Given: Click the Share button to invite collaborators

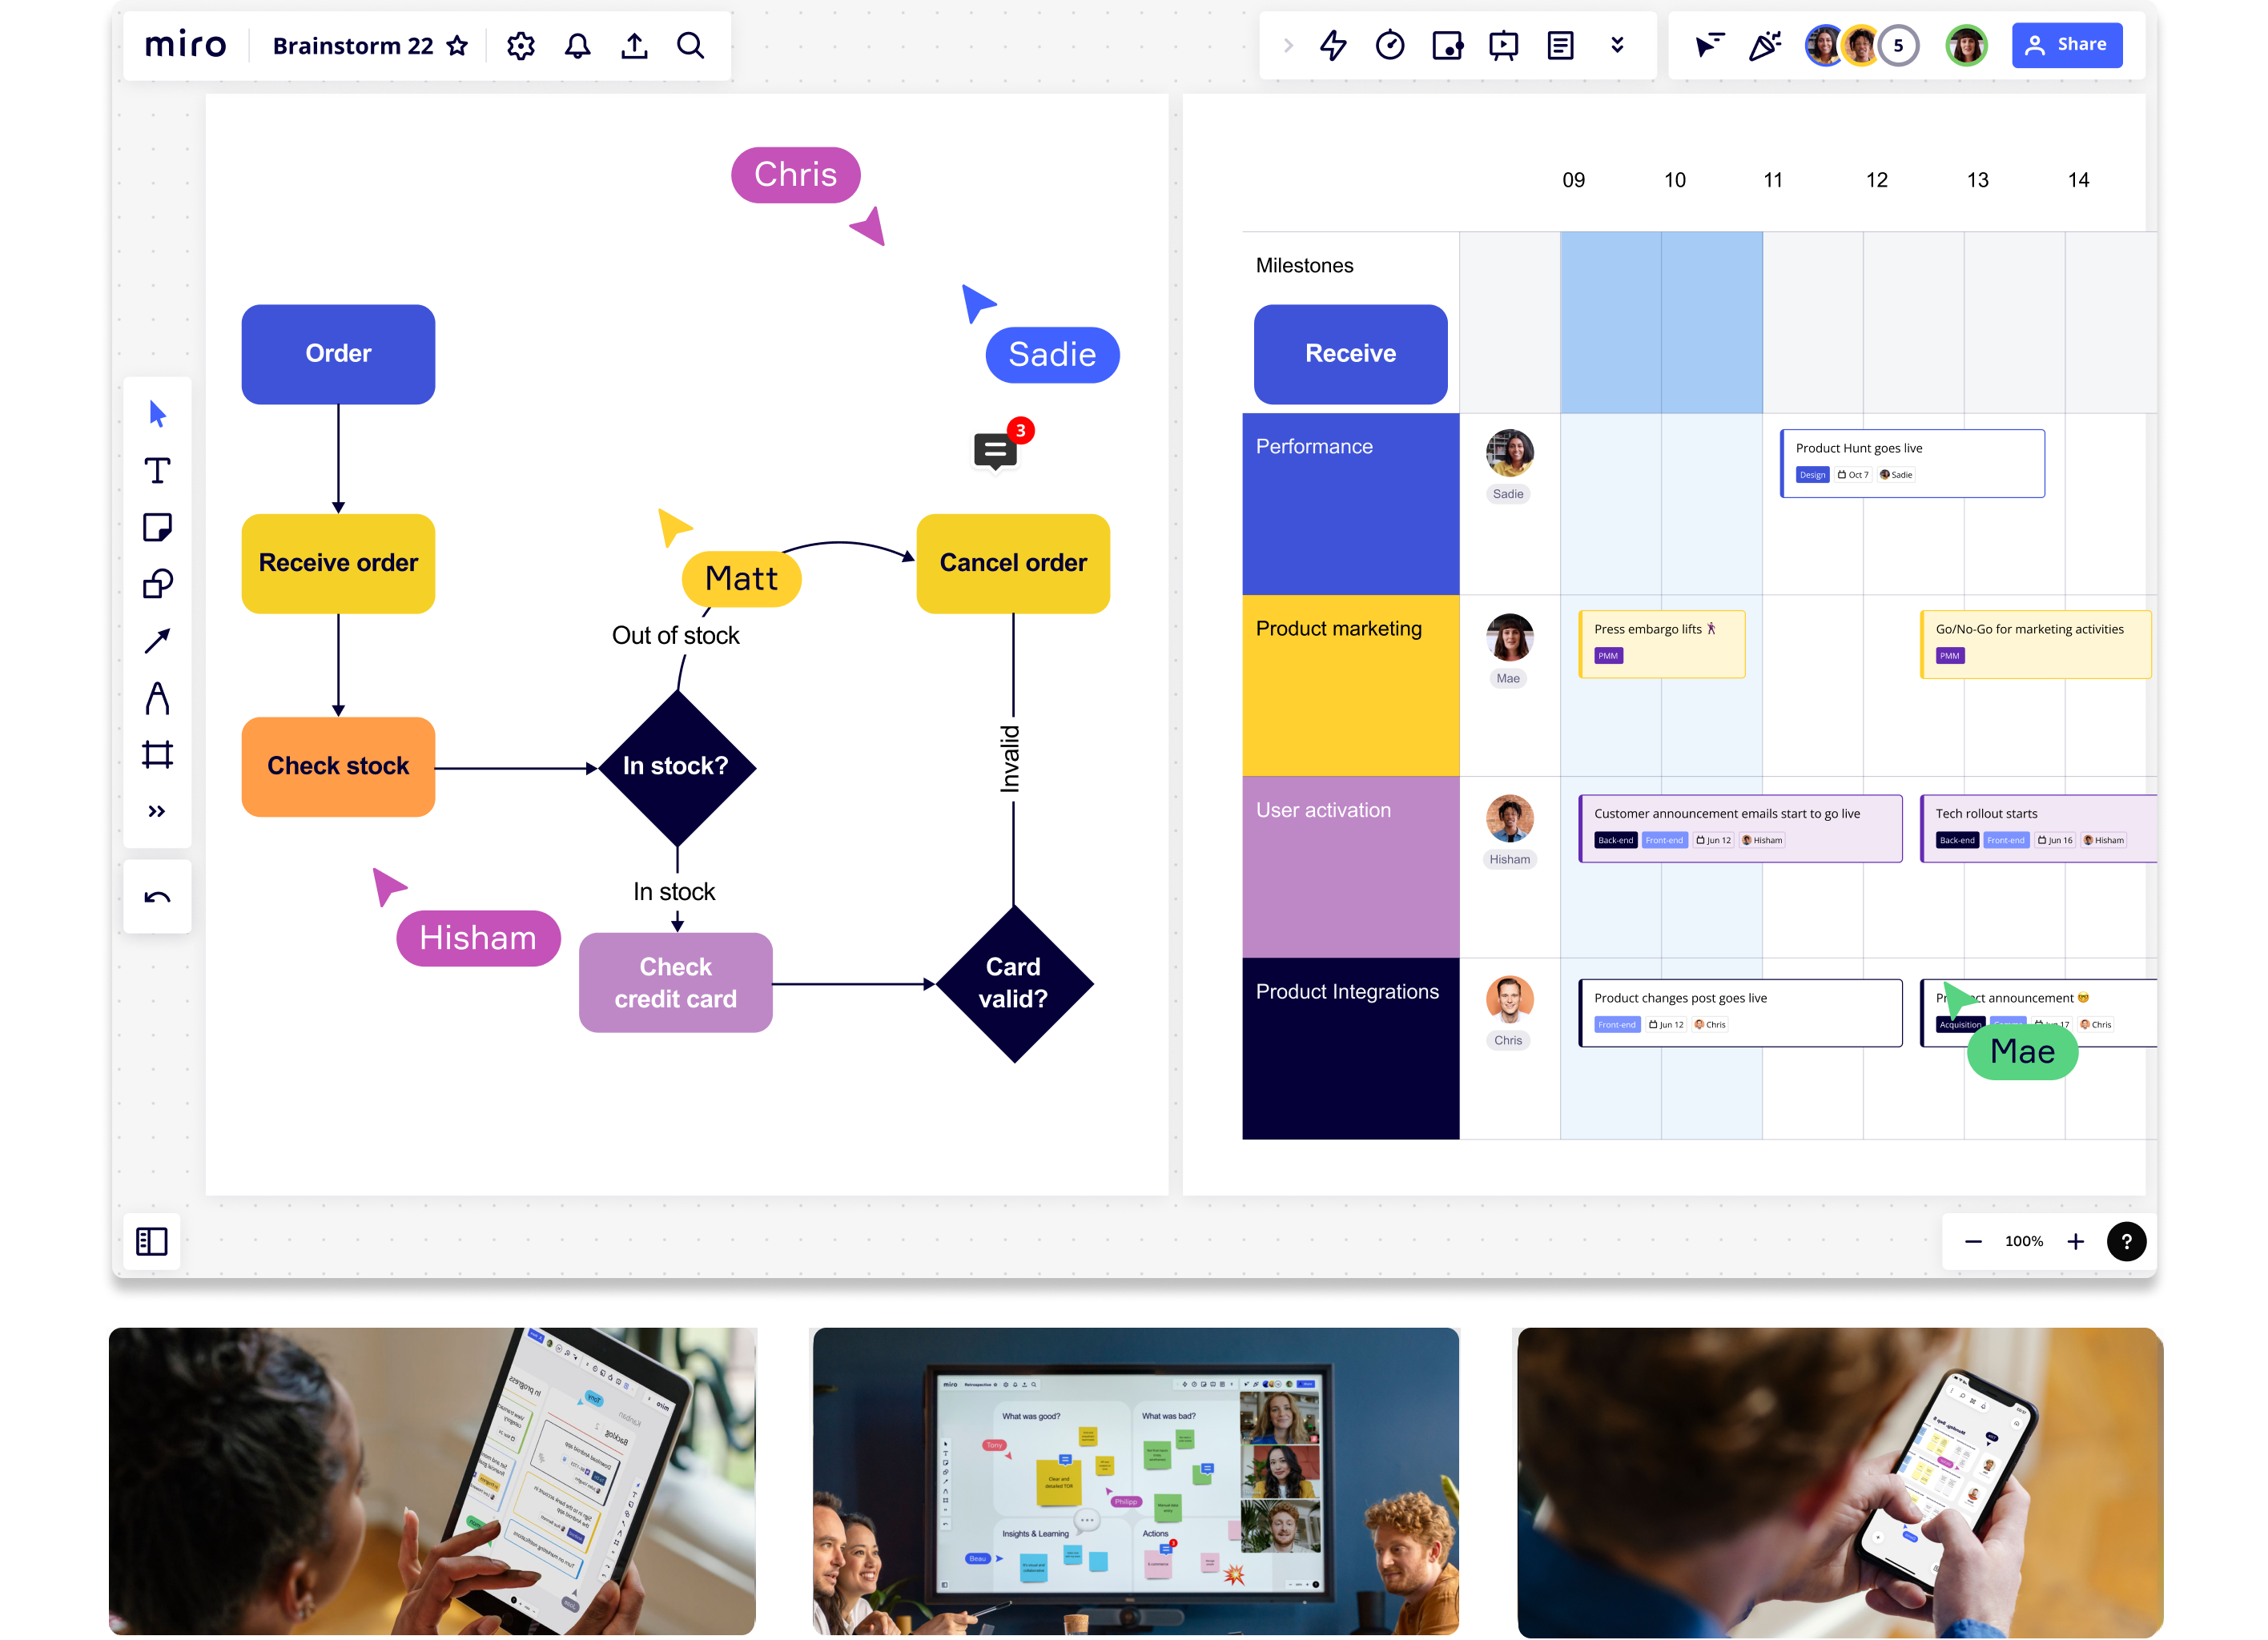Looking at the screenshot, I should (2069, 44).
